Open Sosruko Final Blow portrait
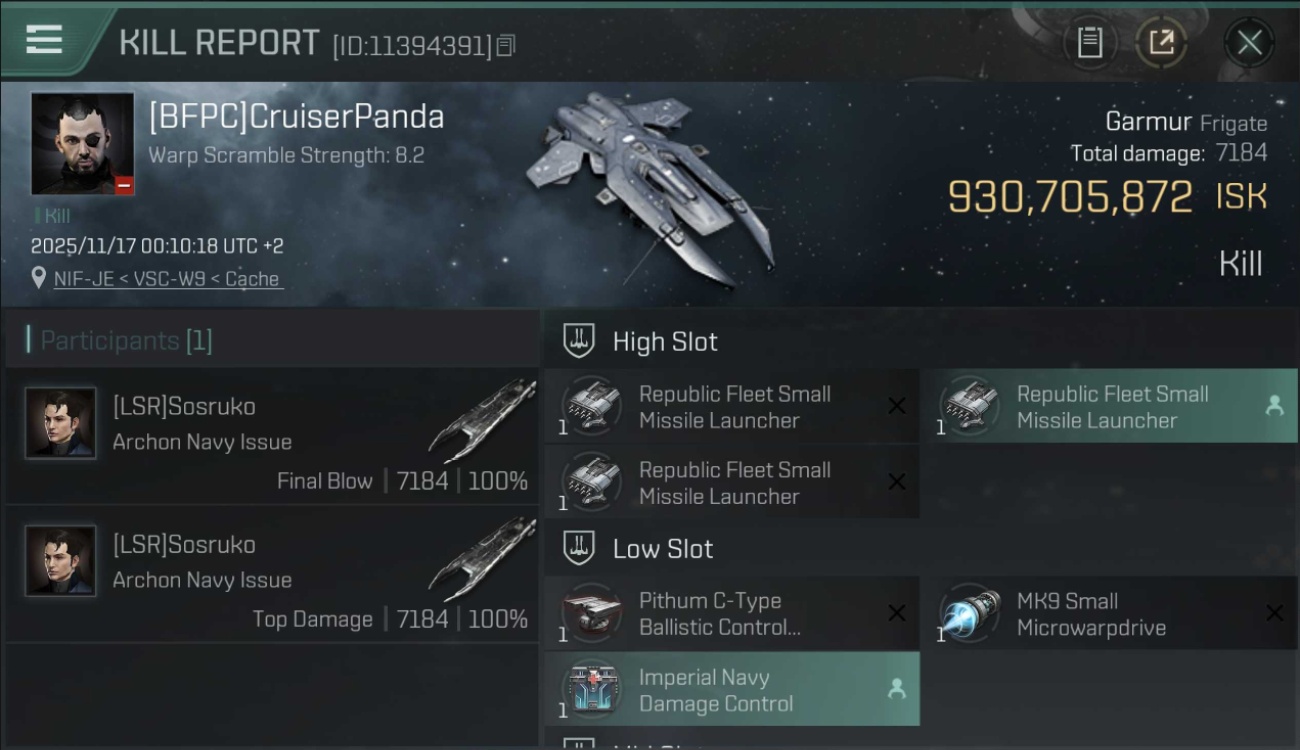1300x750 pixels. (x=61, y=423)
